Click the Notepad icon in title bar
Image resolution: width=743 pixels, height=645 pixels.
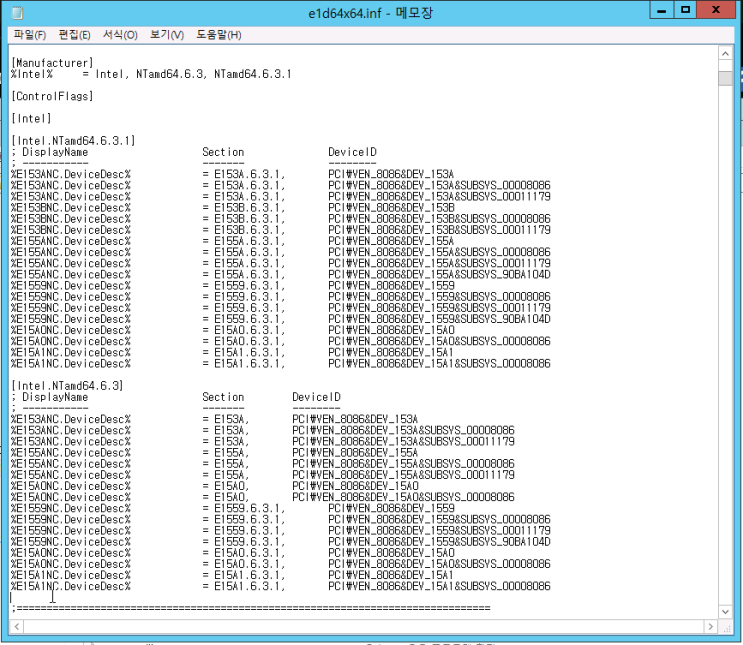17,13
